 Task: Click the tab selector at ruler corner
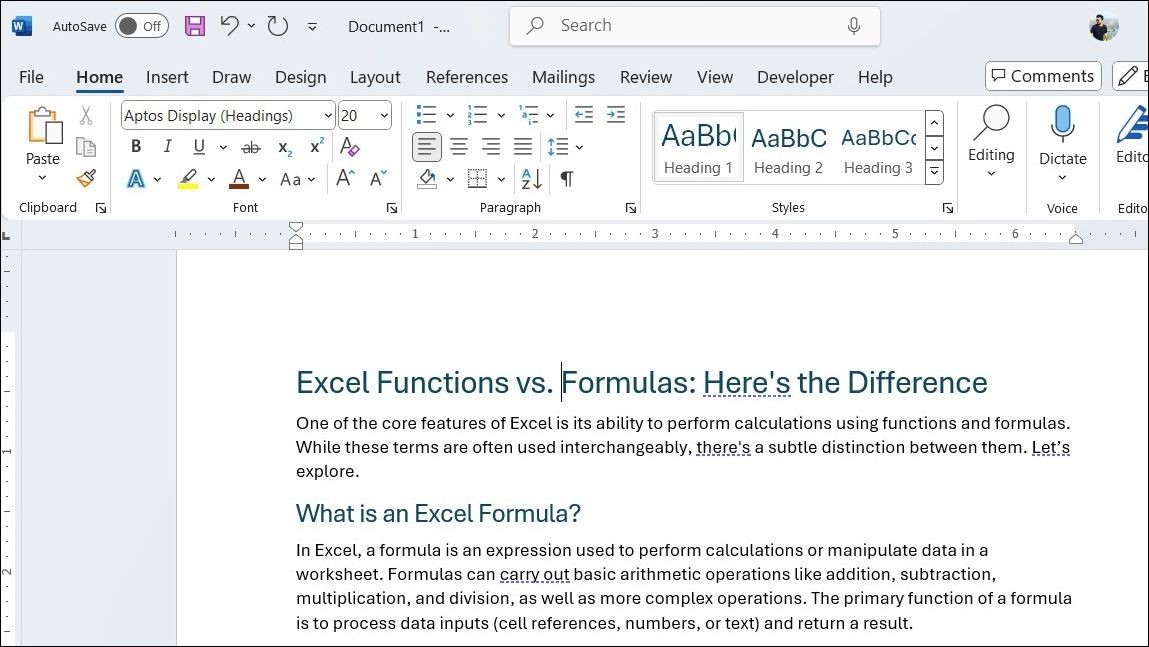(x=7, y=235)
